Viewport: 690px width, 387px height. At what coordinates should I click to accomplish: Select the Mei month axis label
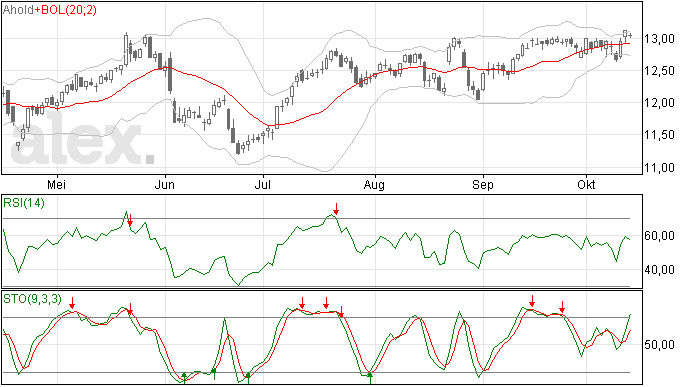pos(56,185)
